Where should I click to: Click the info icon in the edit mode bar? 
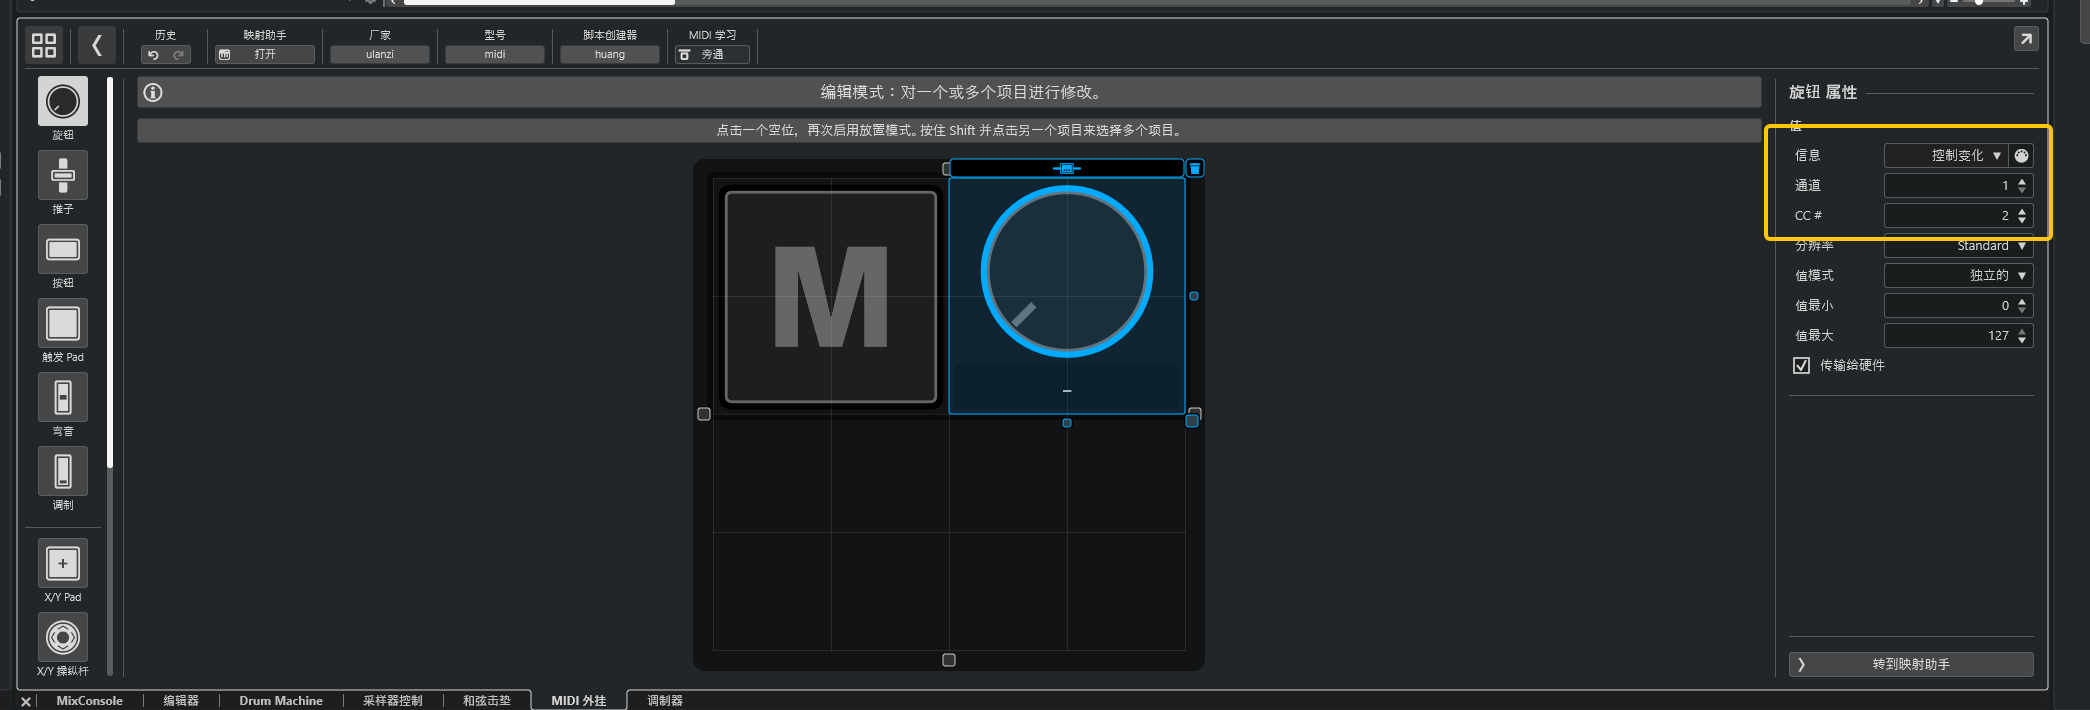coord(153,92)
